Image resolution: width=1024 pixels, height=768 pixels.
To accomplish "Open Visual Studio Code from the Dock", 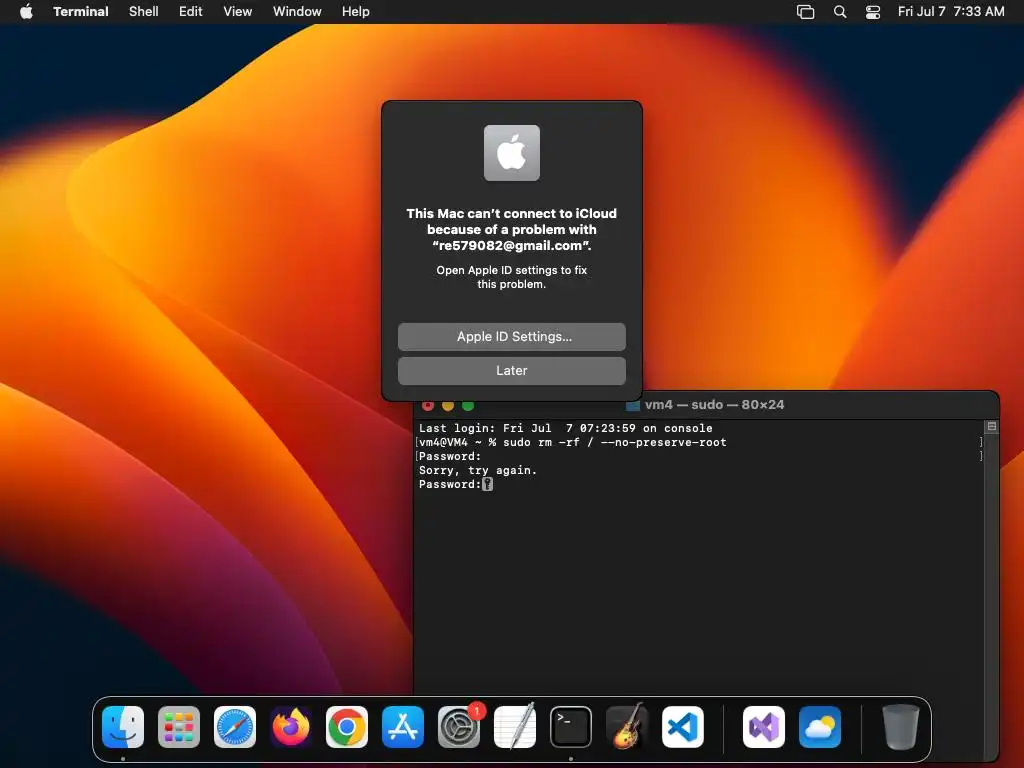I will [x=683, y=727].
